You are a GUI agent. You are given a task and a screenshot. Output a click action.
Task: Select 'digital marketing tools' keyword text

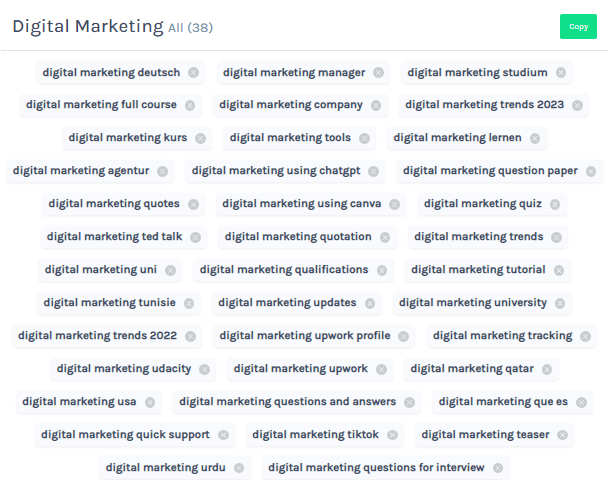tap(290, 138)
